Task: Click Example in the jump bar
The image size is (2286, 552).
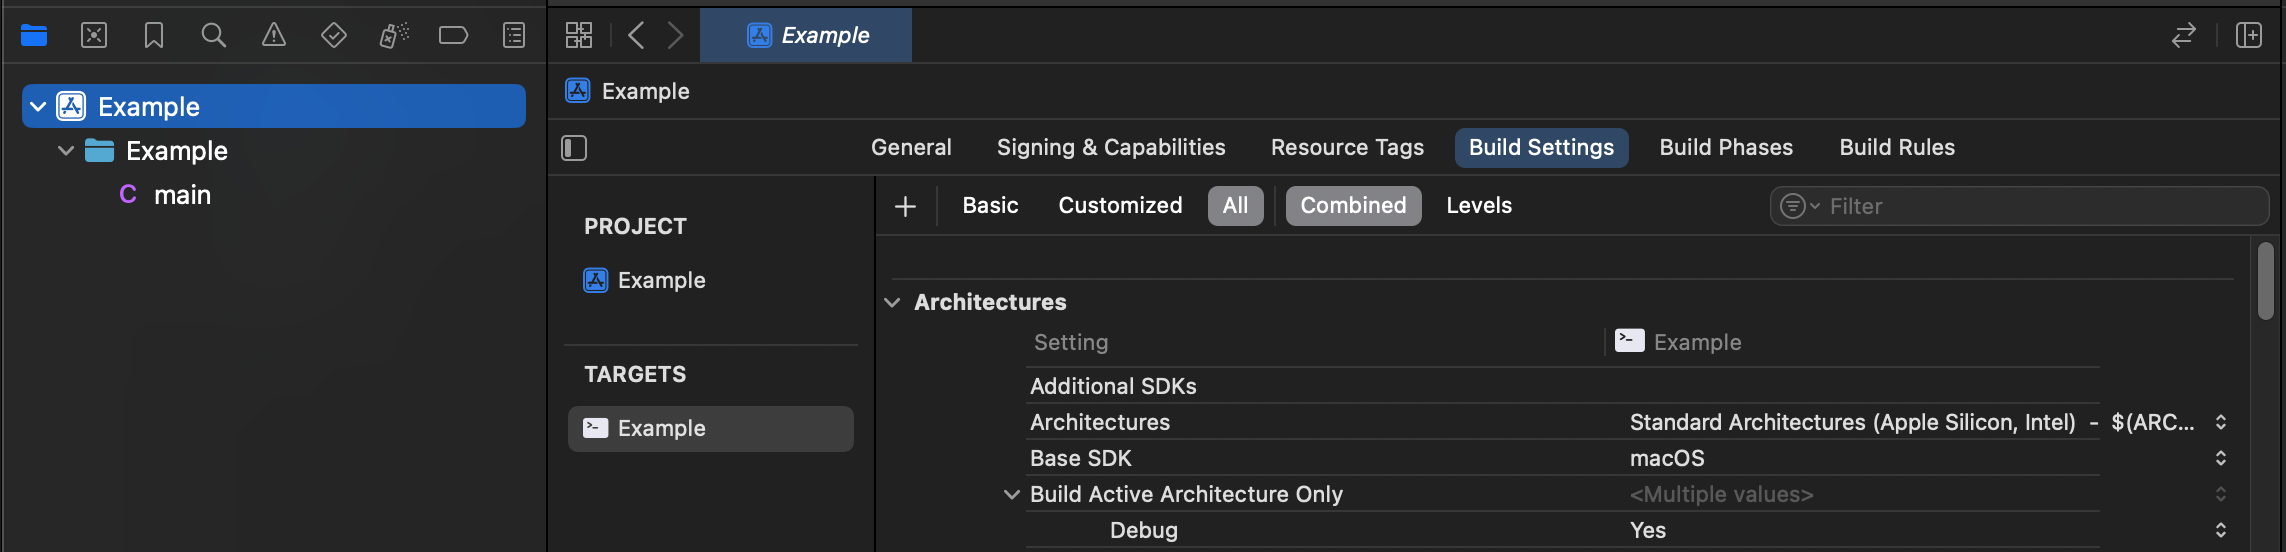Action: 646,91
